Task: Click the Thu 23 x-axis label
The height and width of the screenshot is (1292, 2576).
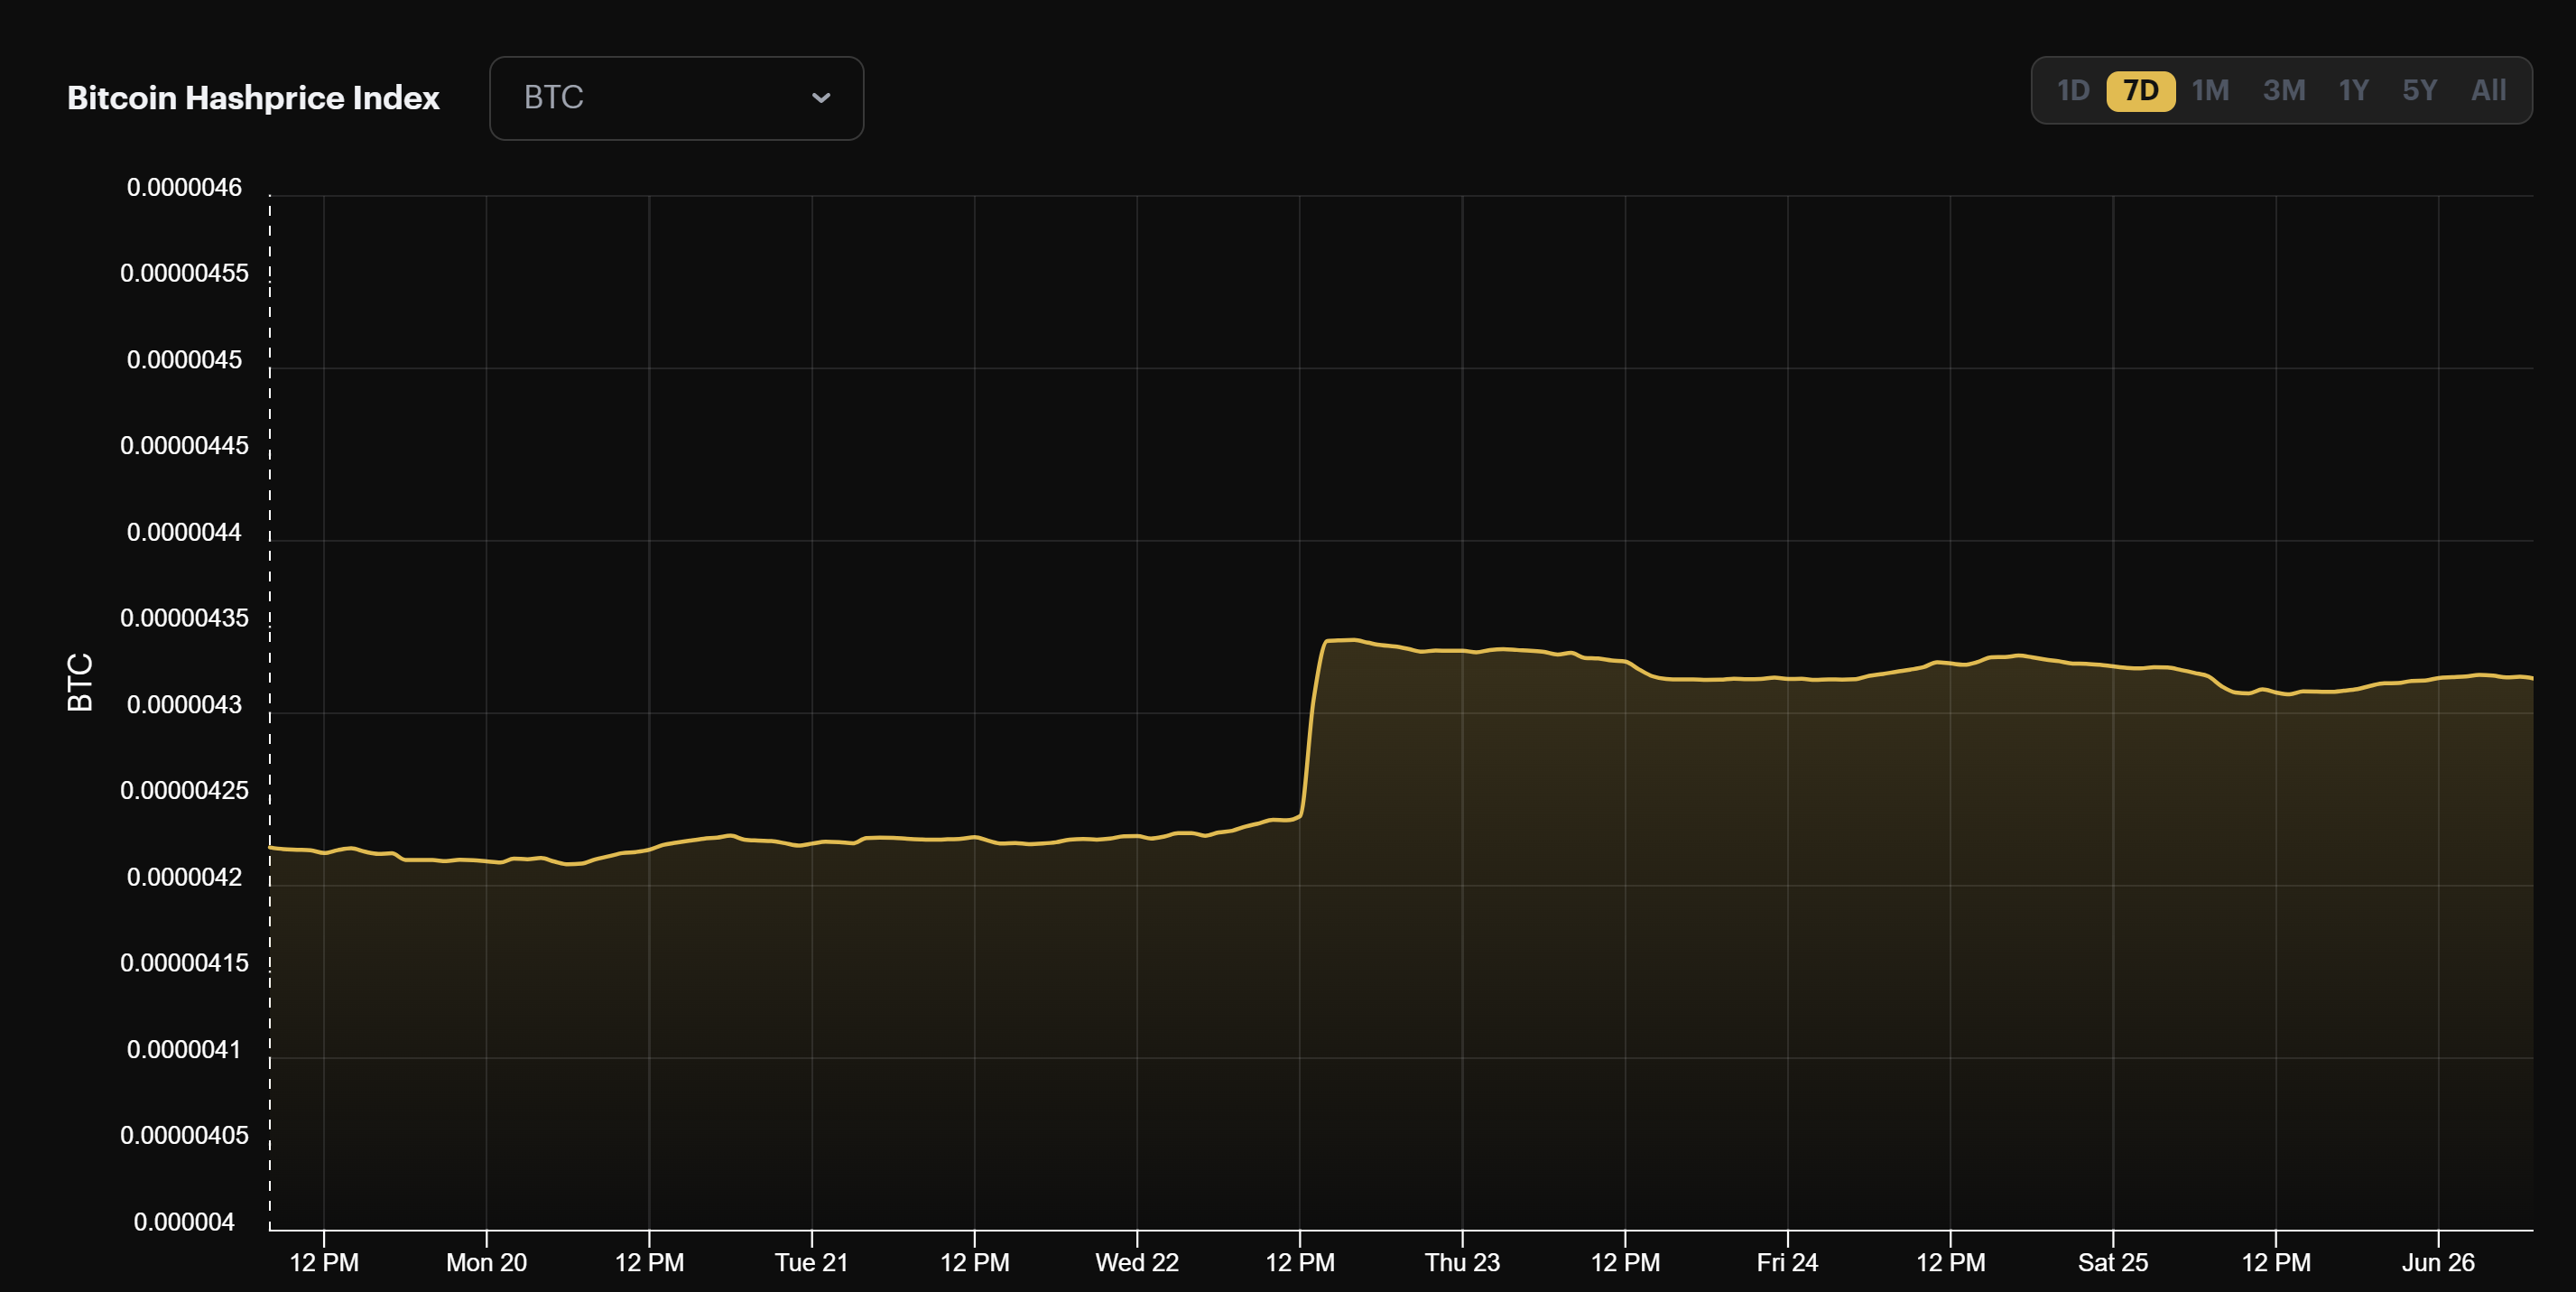Action: point(1462,1262)
